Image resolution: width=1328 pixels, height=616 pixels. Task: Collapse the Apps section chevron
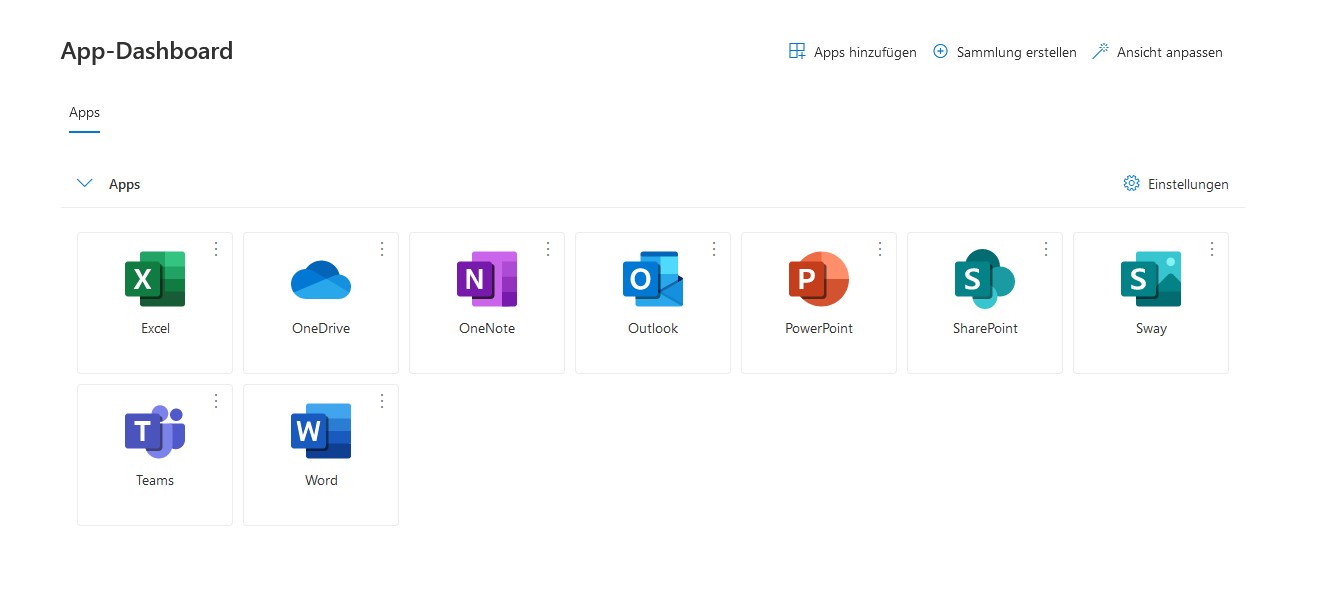click(85, 183)
